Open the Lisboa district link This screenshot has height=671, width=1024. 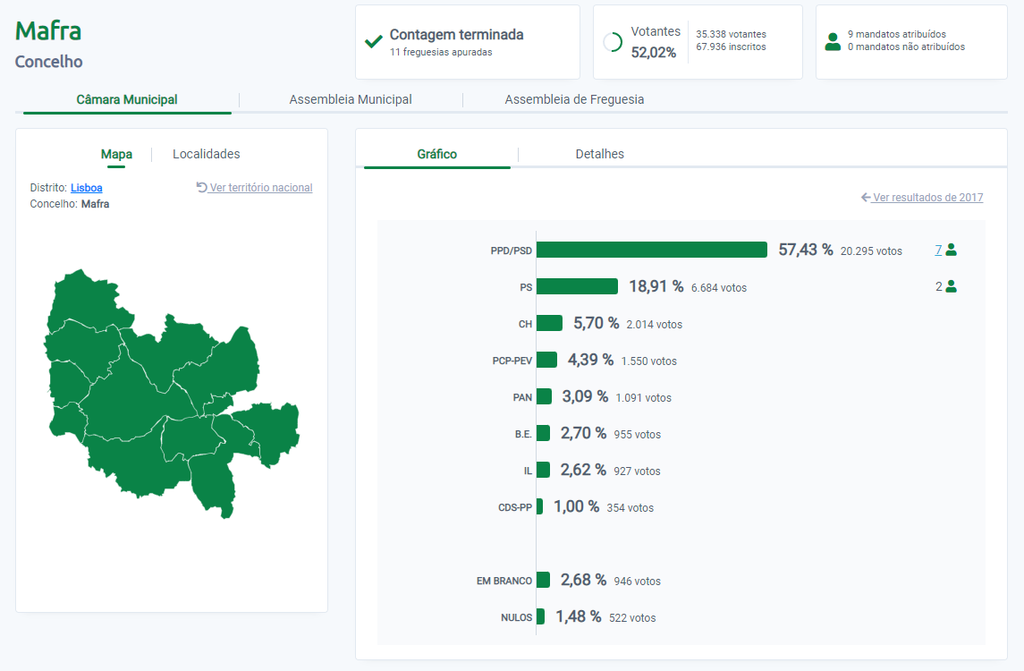86,188
